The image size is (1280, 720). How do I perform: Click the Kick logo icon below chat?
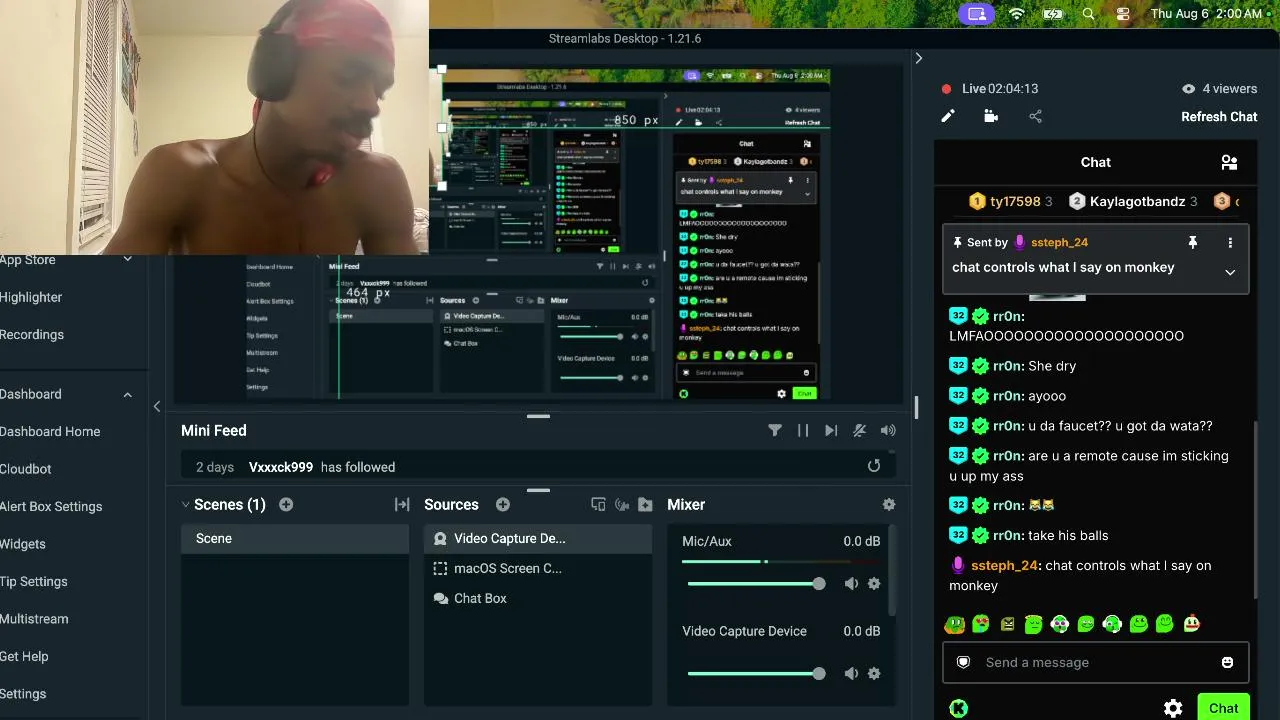[958, 708]
